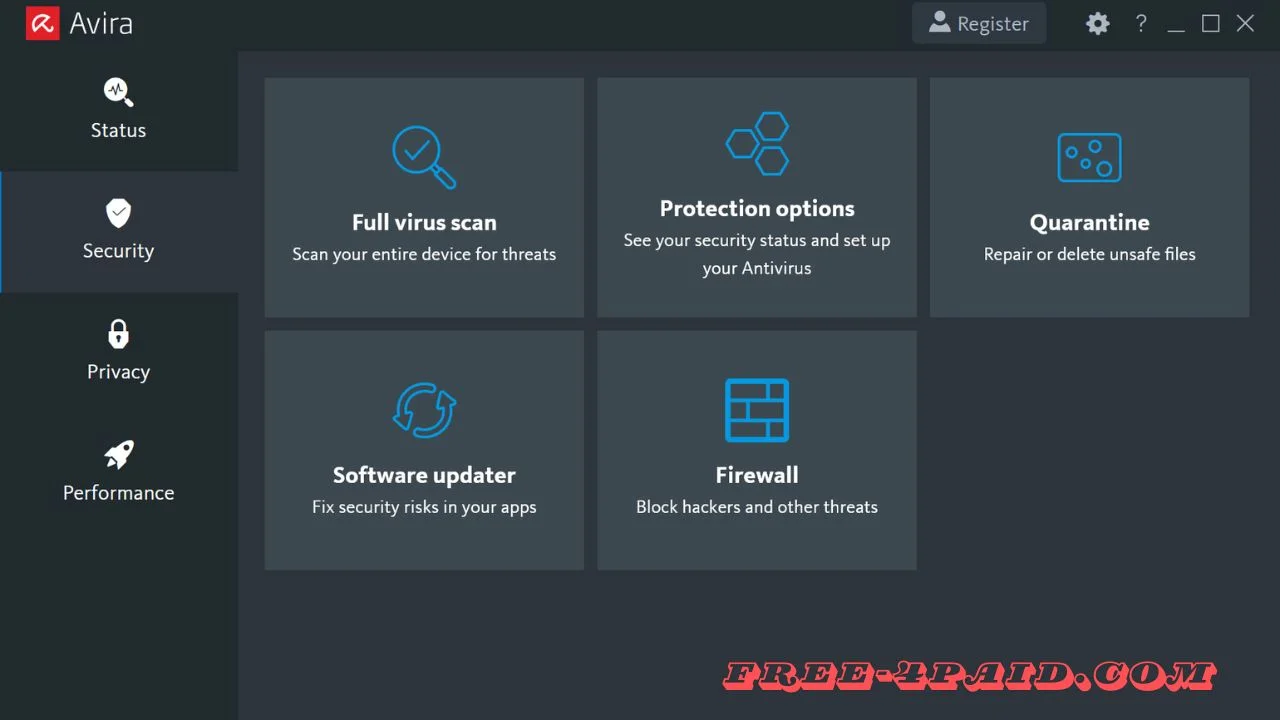The width and height of the screenshot is (1280, 720).
Task: Click the Firewall brick wall icon
Action: click(757, 410)
